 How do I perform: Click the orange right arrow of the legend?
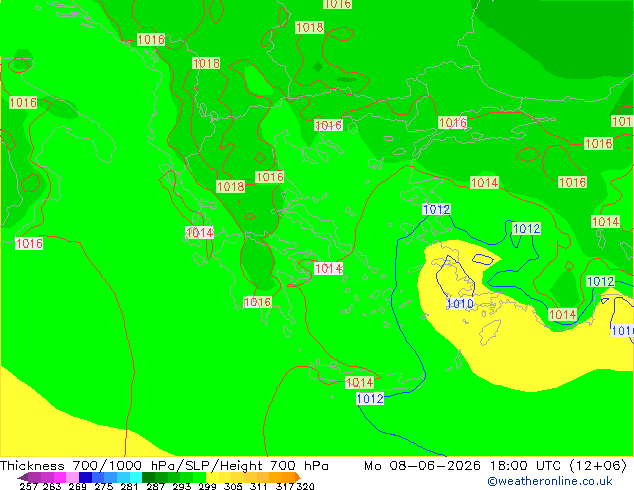[x=298, y=477]
